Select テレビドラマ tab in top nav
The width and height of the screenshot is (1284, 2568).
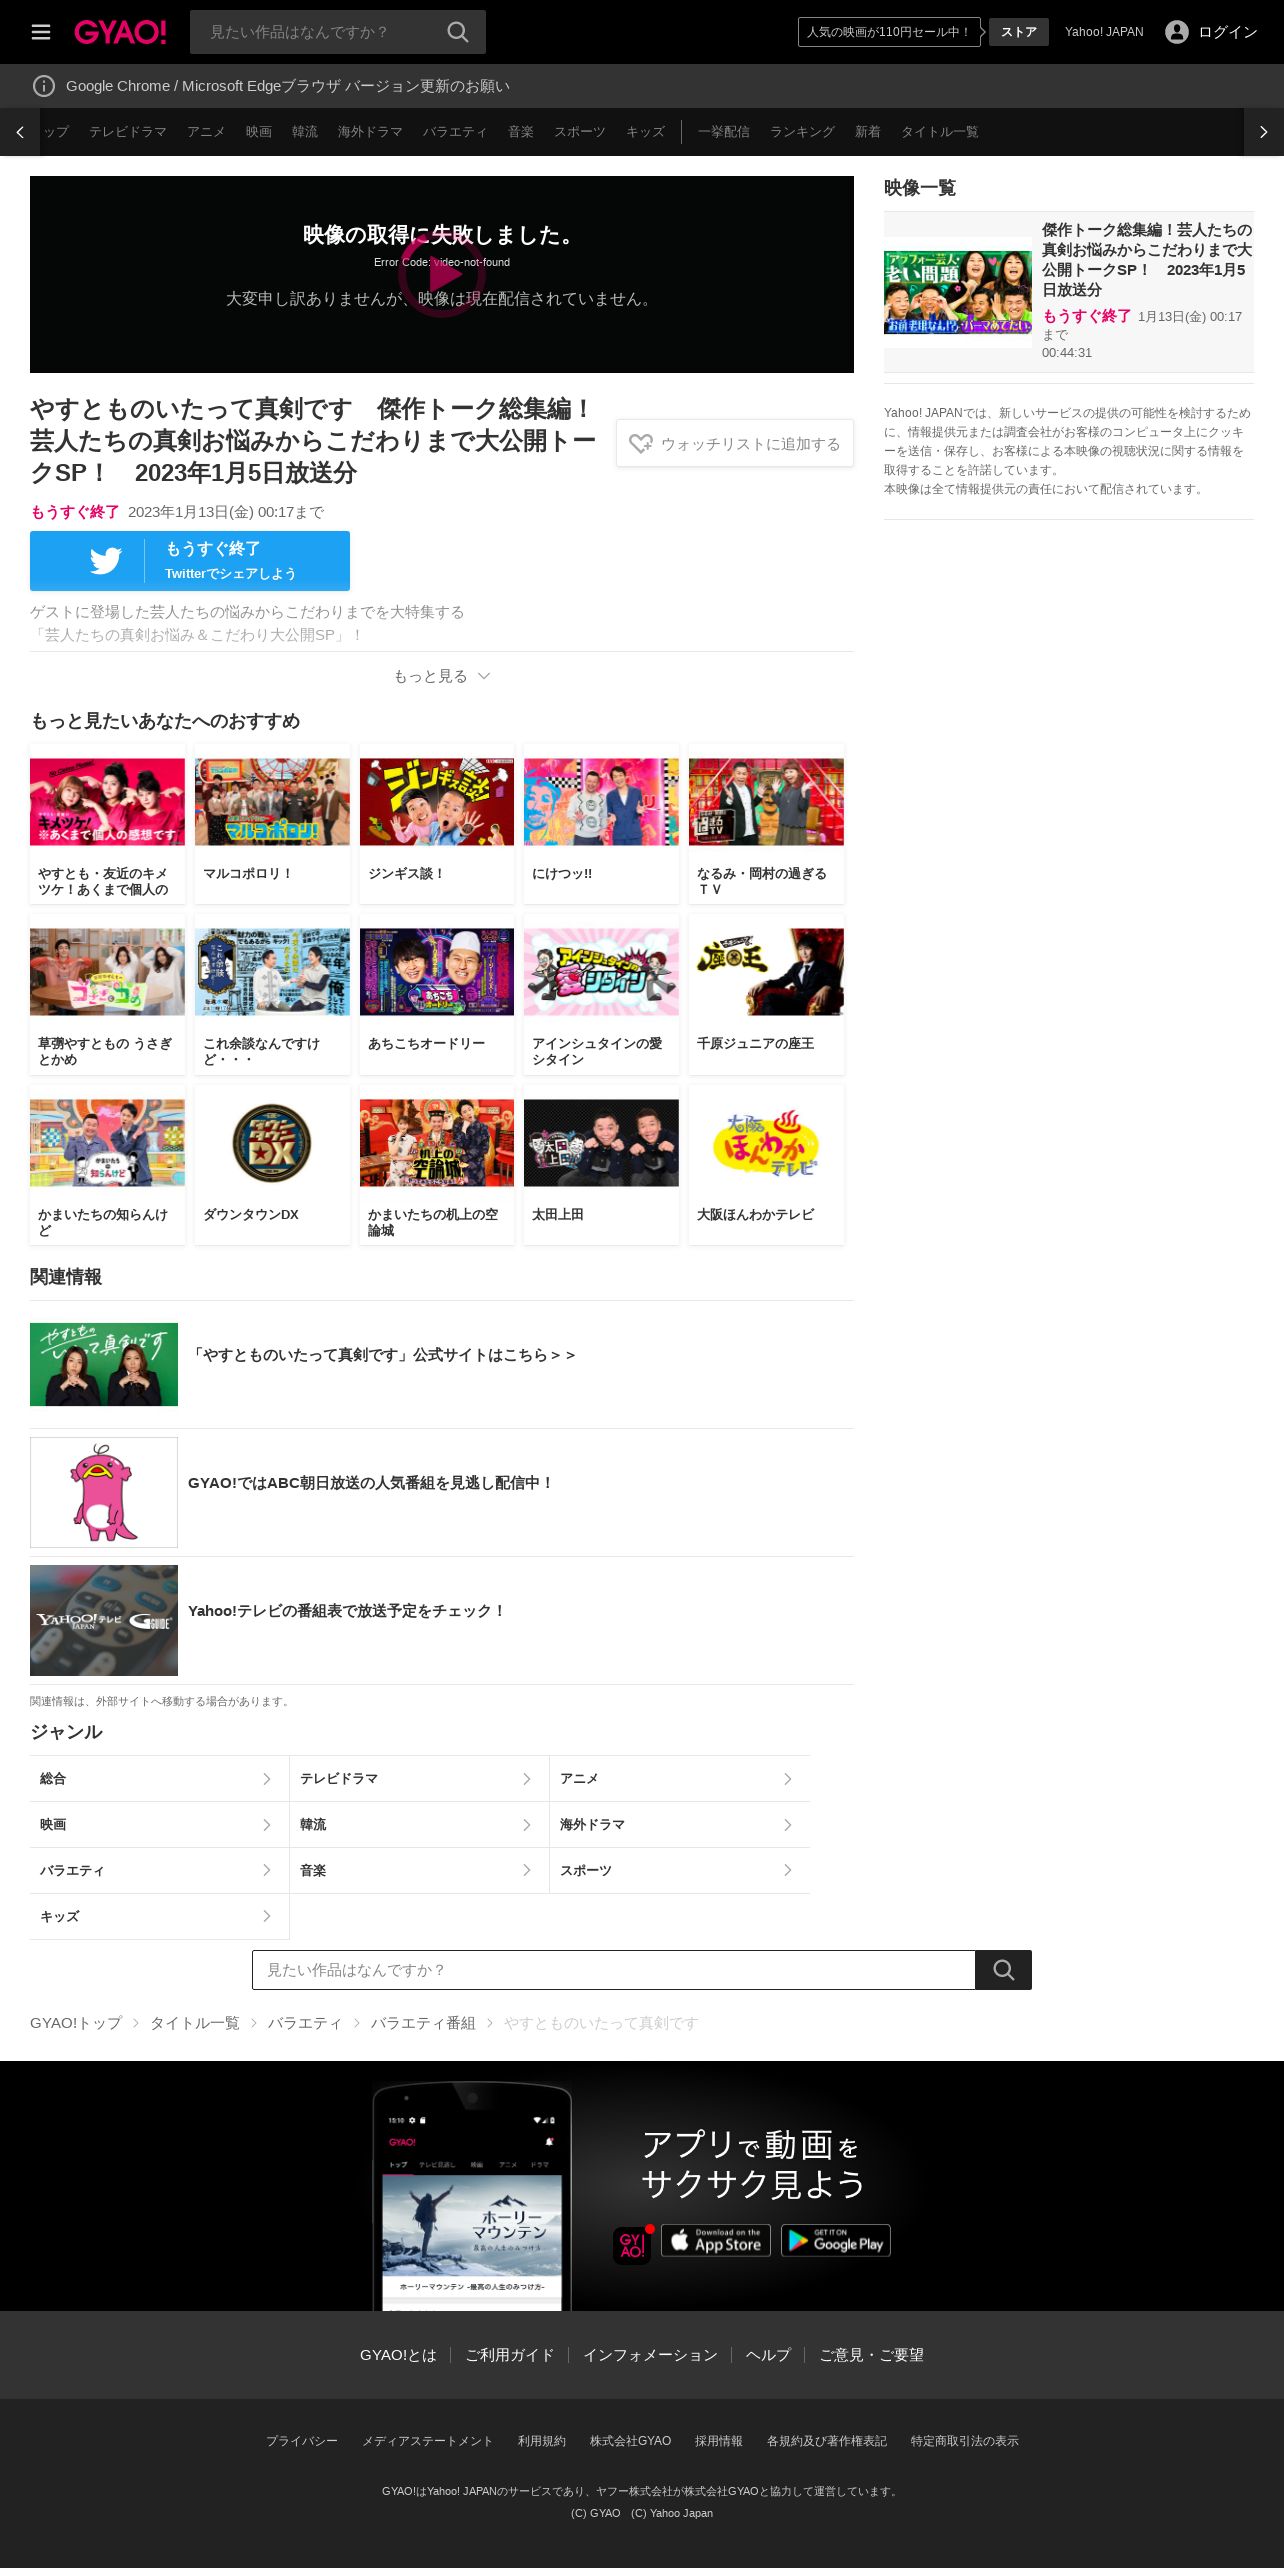click(x=128, y=132)
